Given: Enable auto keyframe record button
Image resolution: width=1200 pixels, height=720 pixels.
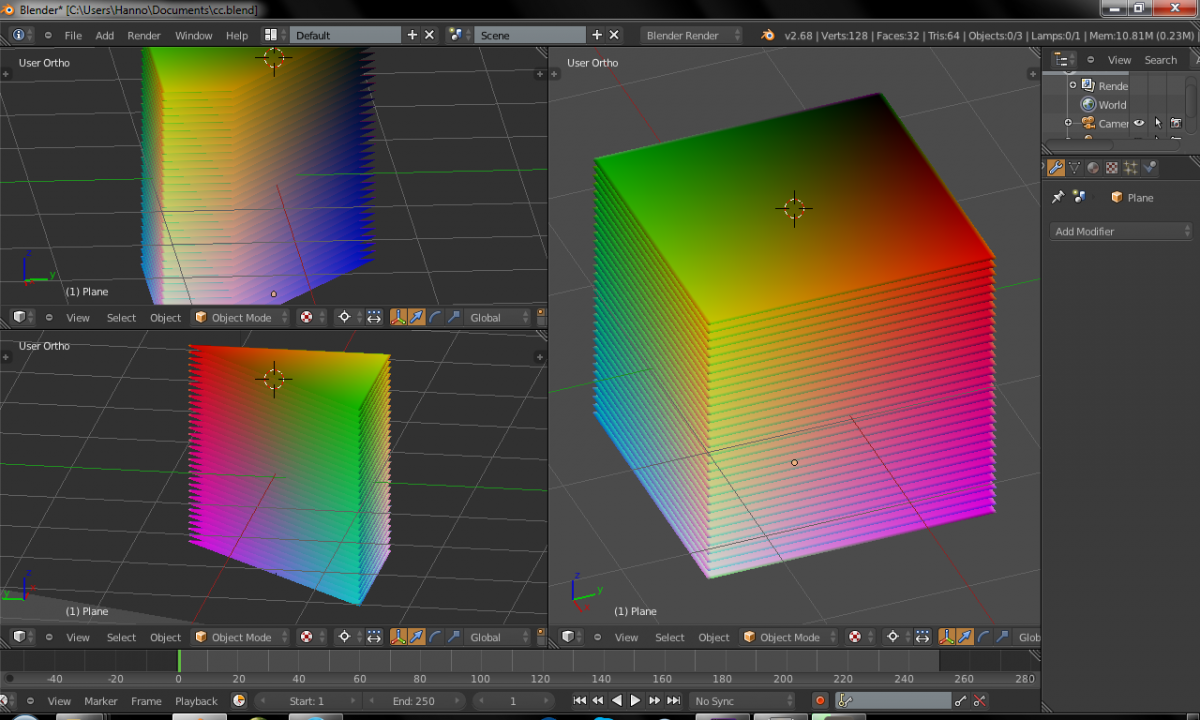Looking at the screenshot, I should pyautogui.click(x=820, y=701).
